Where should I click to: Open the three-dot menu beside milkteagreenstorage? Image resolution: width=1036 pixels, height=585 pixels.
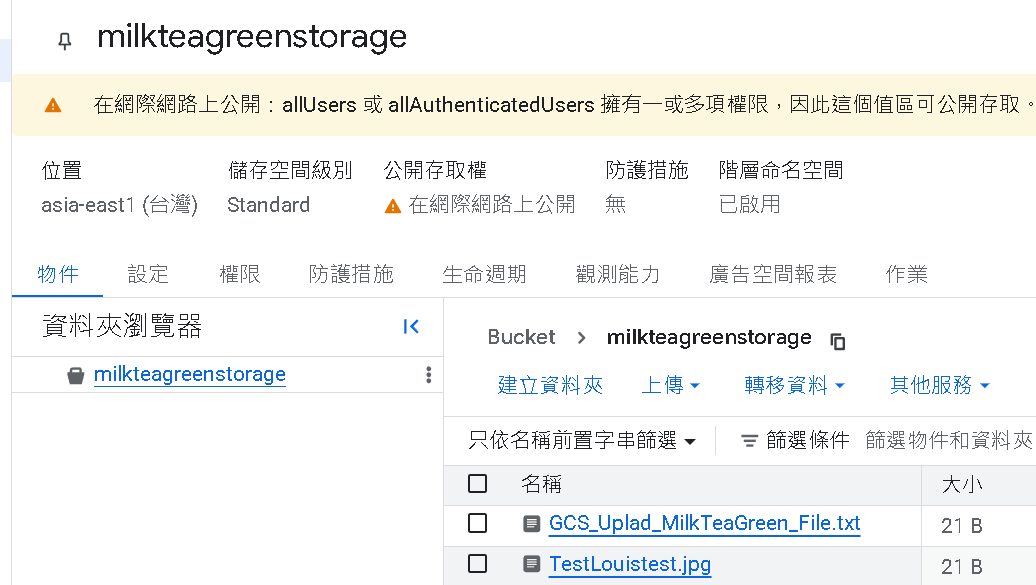pos(429,375)
